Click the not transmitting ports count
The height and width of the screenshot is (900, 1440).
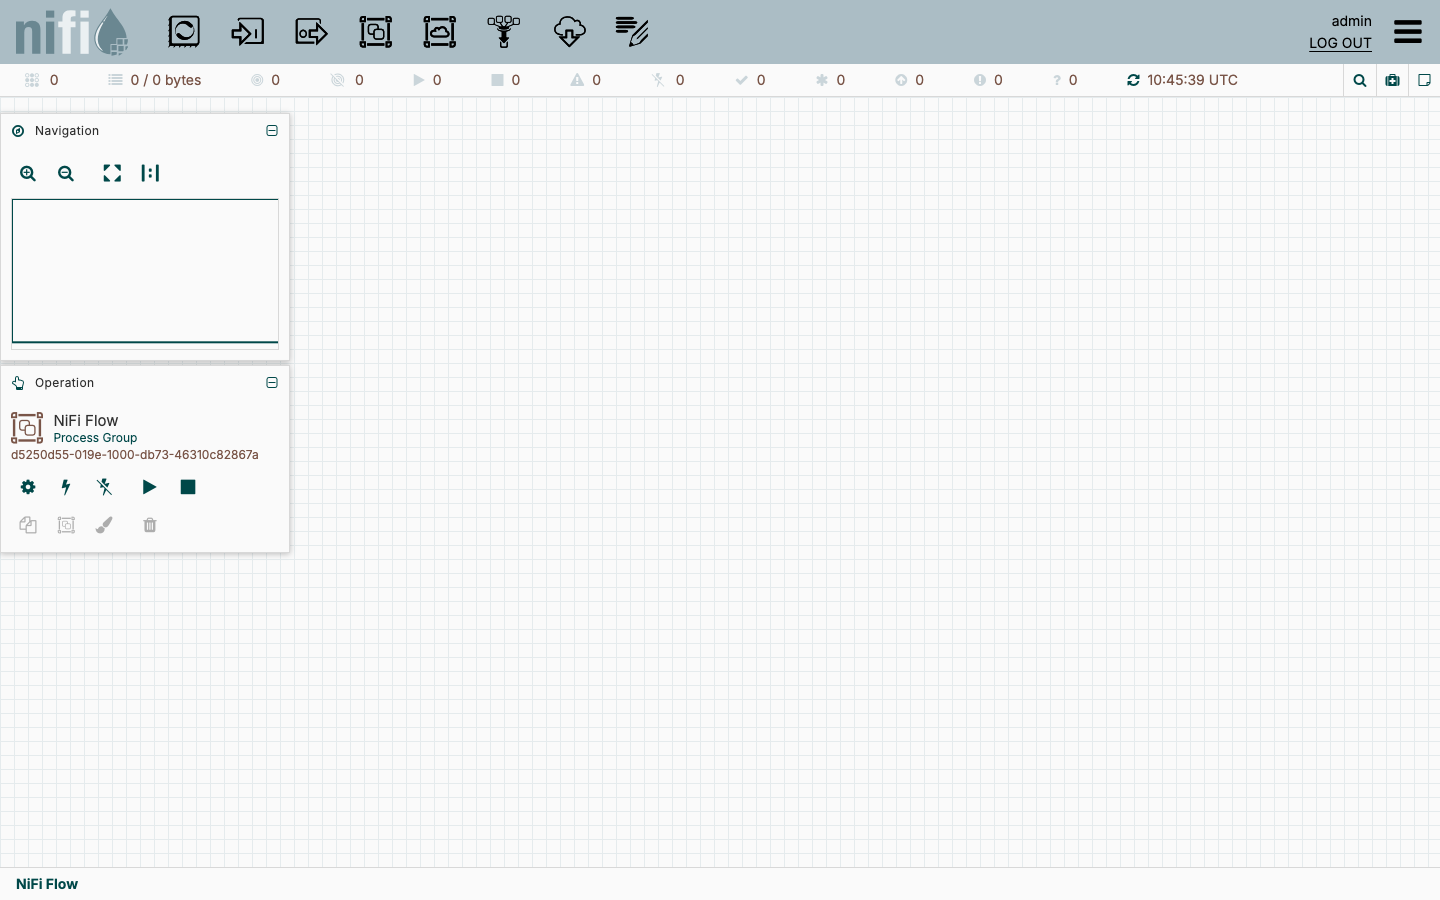tap(347, 80)
